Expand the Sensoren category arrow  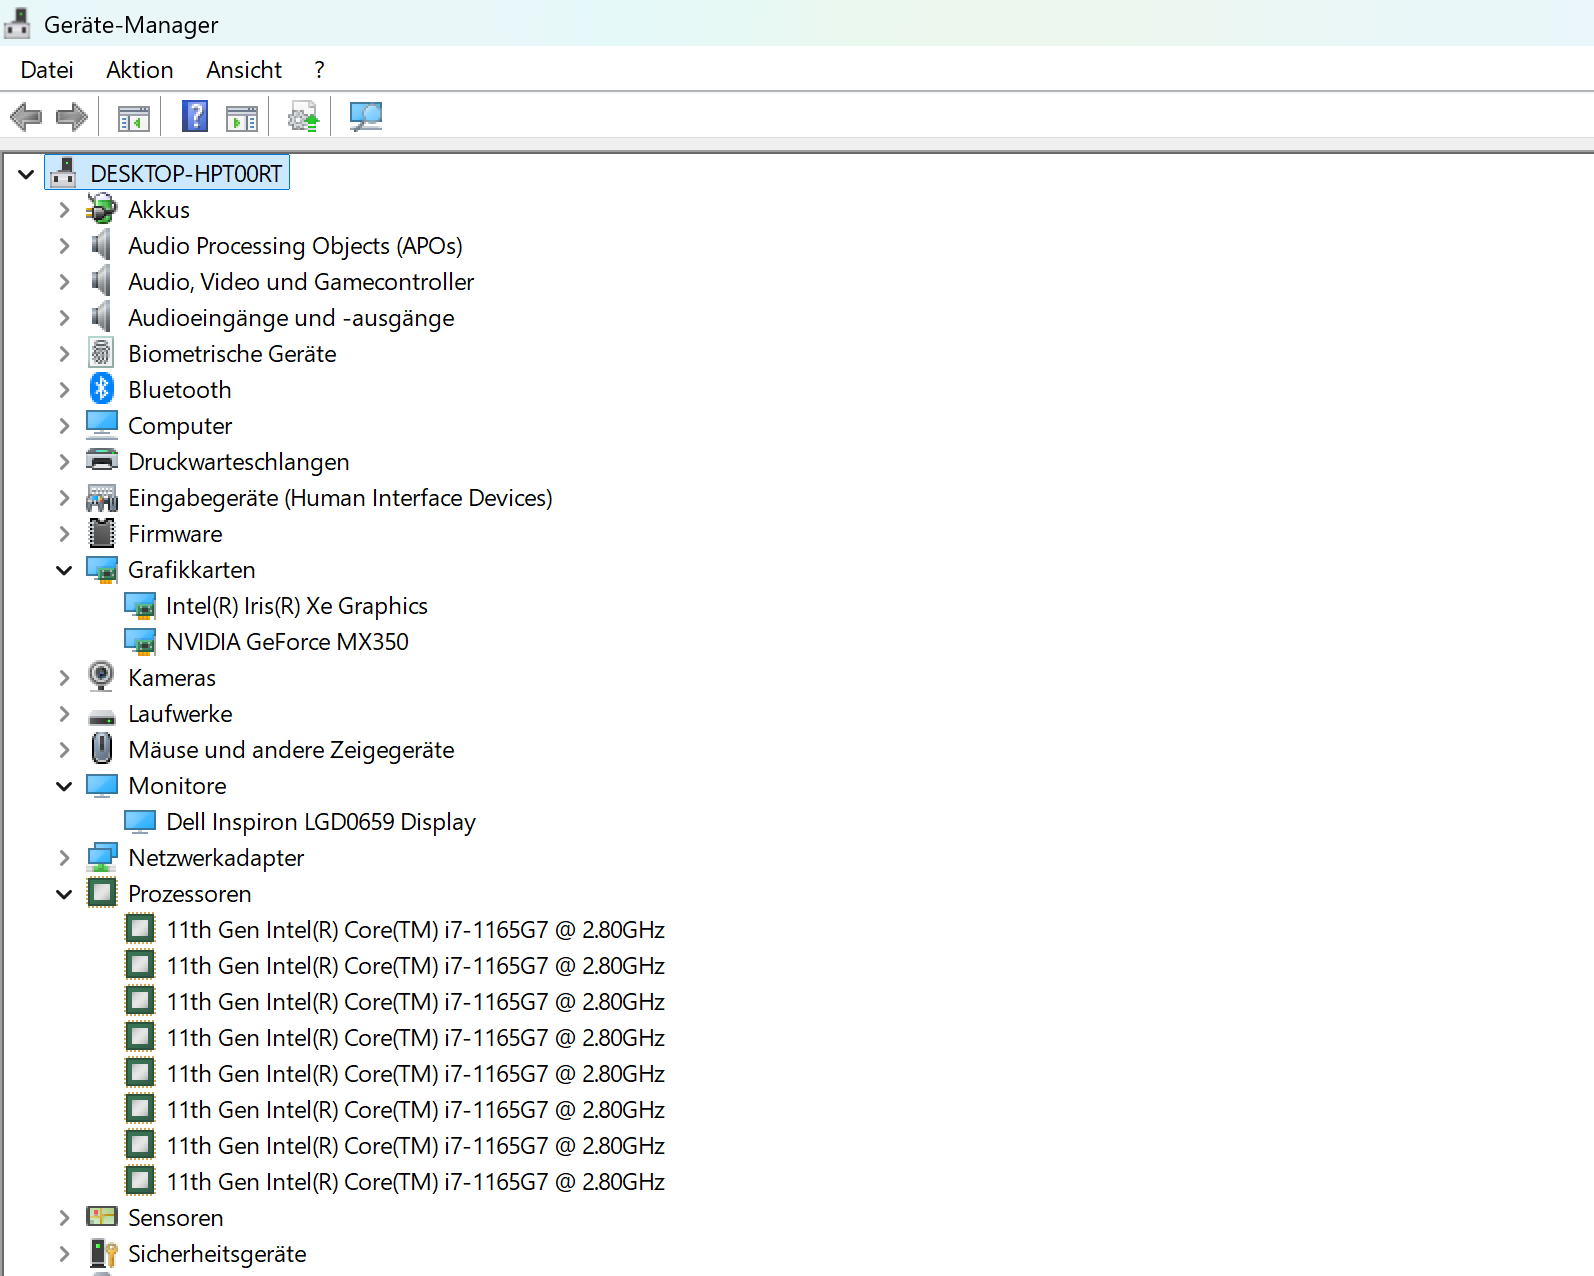pyautogui.click(x=64, y=1218)
